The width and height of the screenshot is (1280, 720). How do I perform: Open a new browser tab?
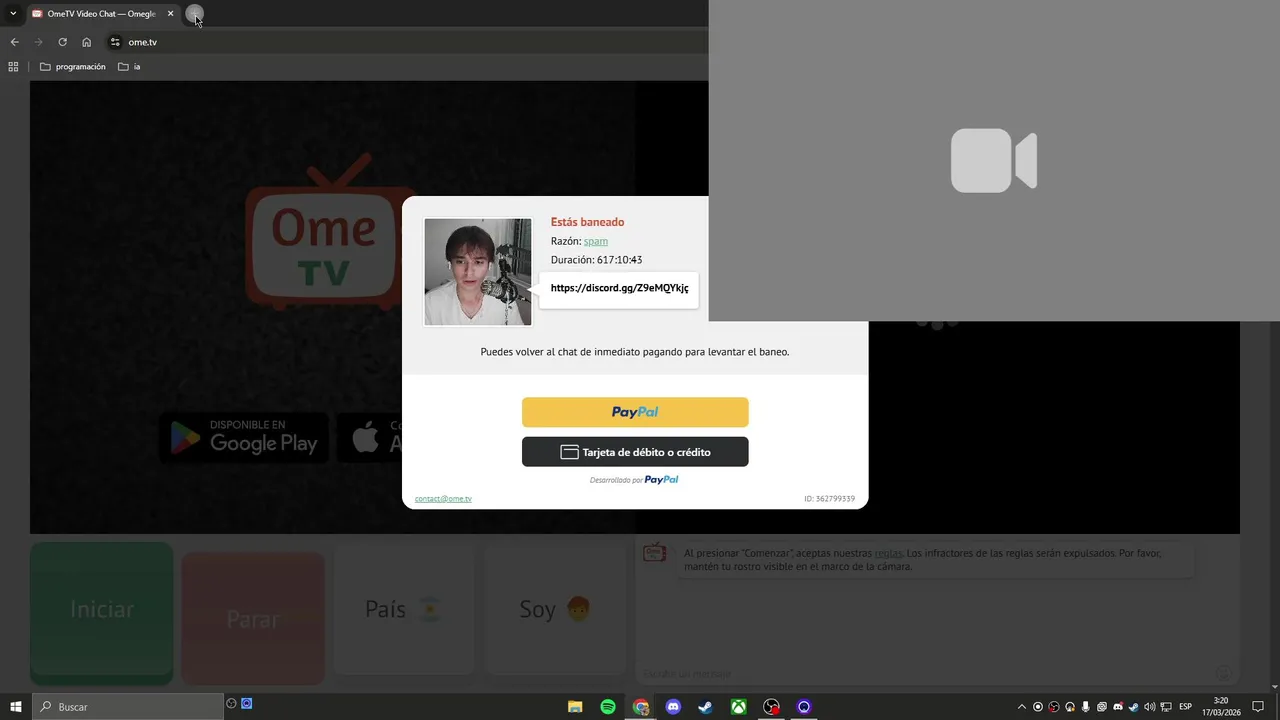pos(195,14)
